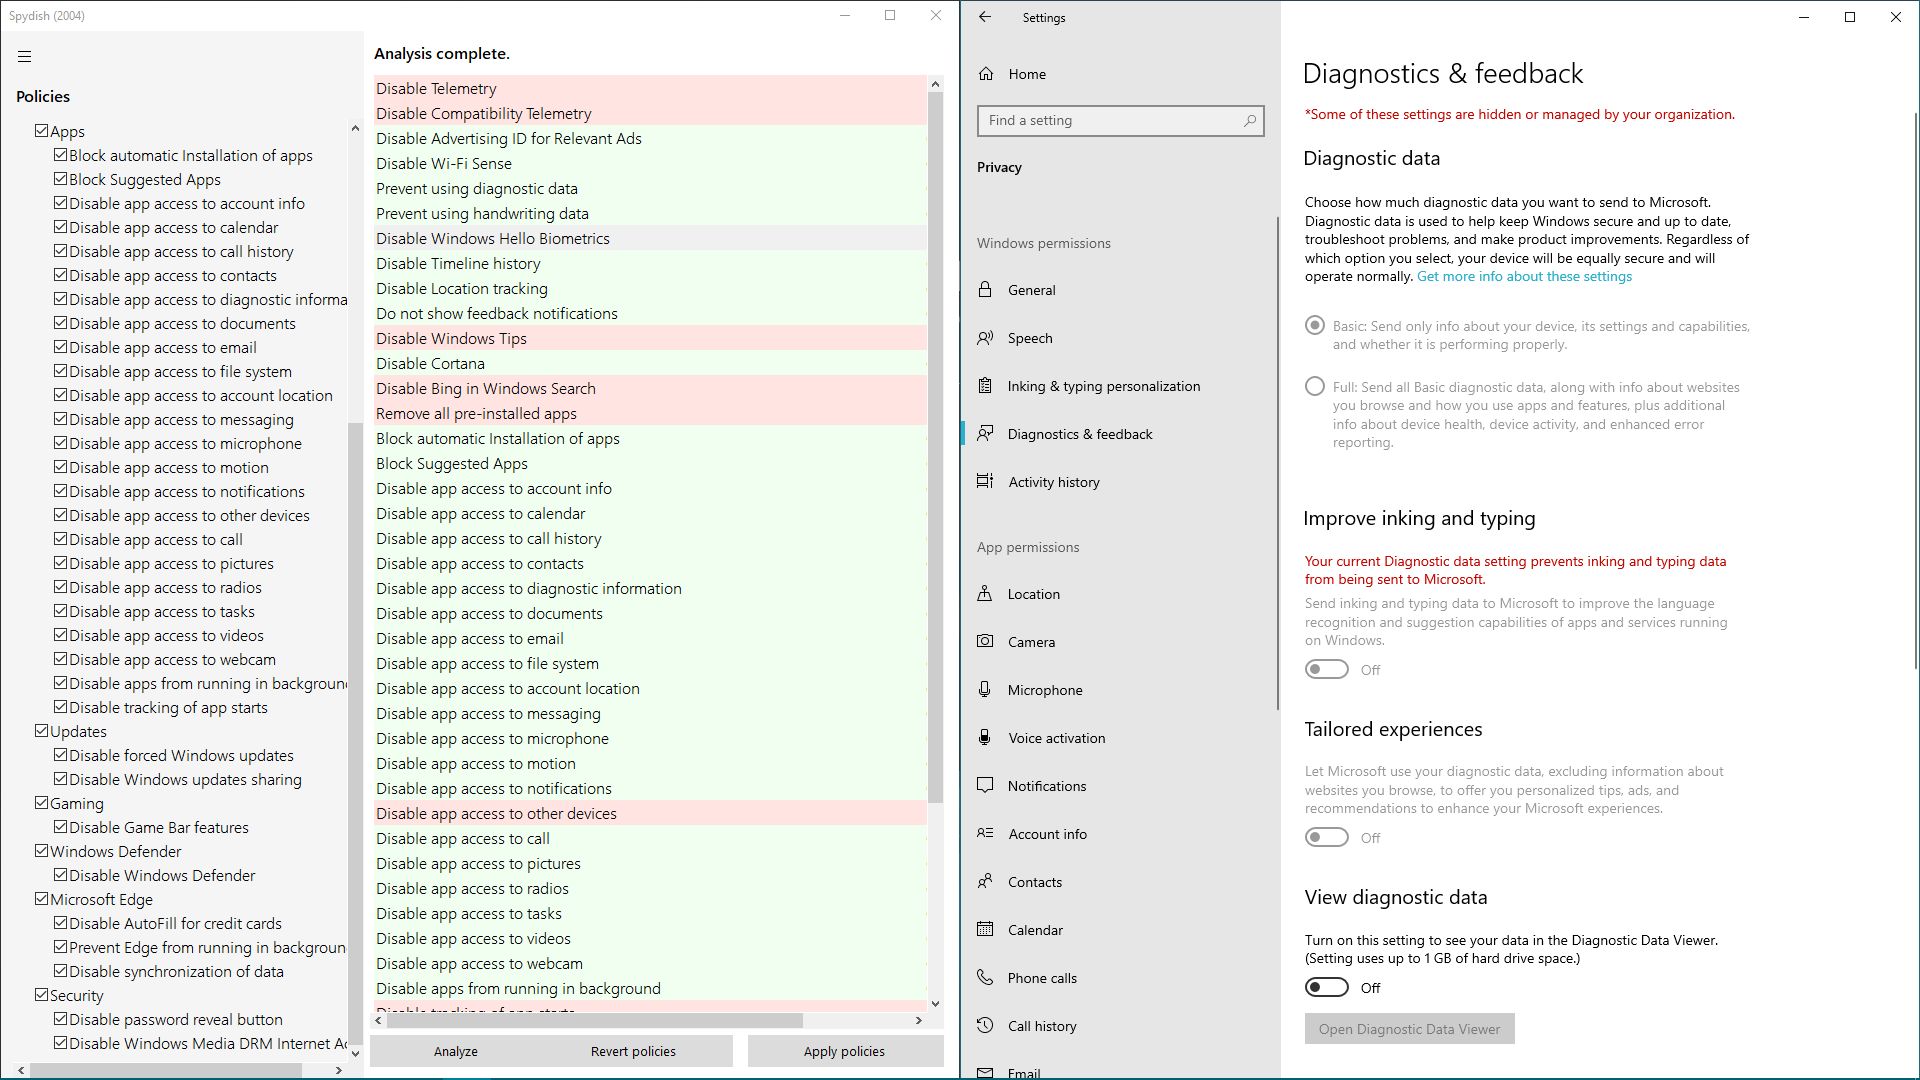Click the horizontal scrollbar thumb under the analysis list
The height and width of the screenshot is (1080, 1920).
[594, 1021]
